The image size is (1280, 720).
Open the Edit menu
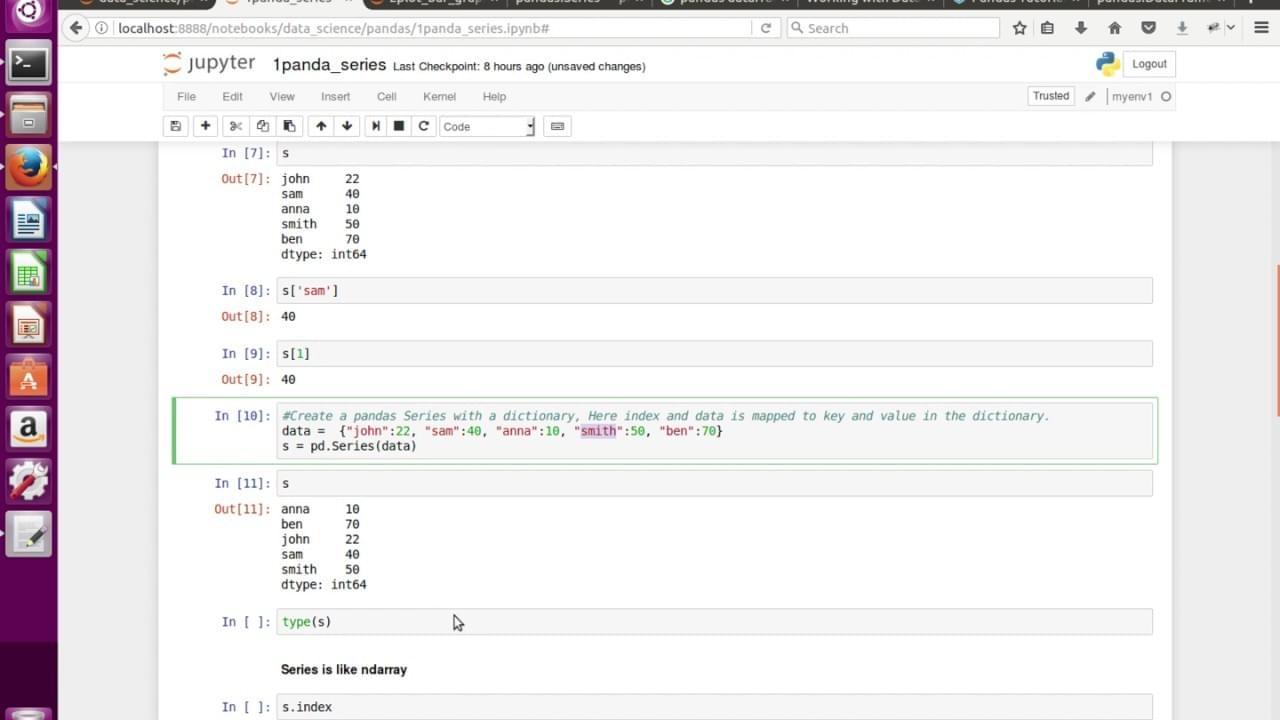click(x=232, y=97)
